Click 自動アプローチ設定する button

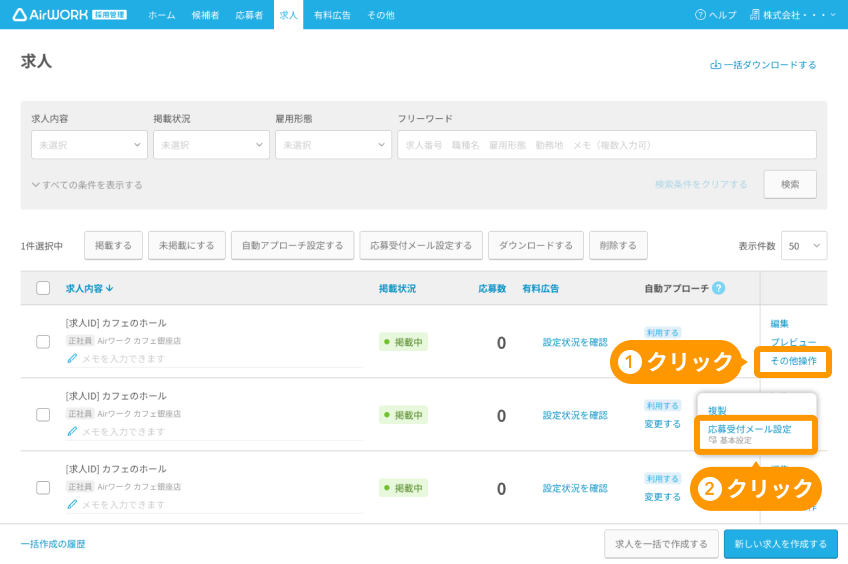click(x=293, y=245)
